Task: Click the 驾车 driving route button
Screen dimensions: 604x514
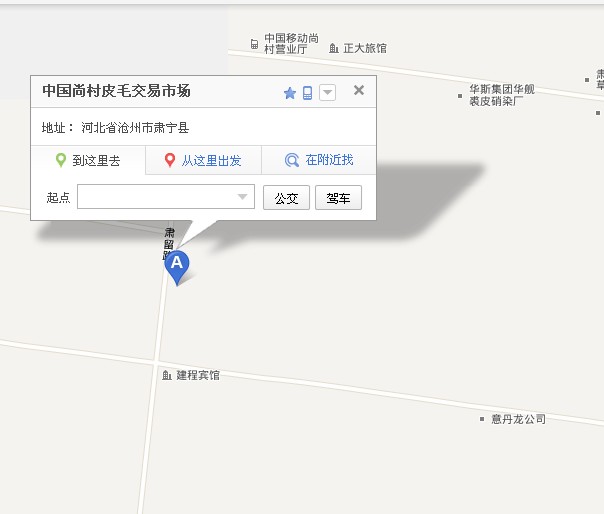Action: point(338,198)
